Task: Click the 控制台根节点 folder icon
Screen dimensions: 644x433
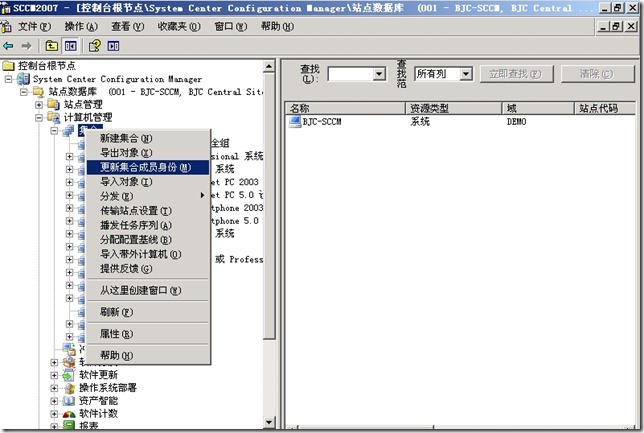Action: pyautogui.click(x=8, y=66)
